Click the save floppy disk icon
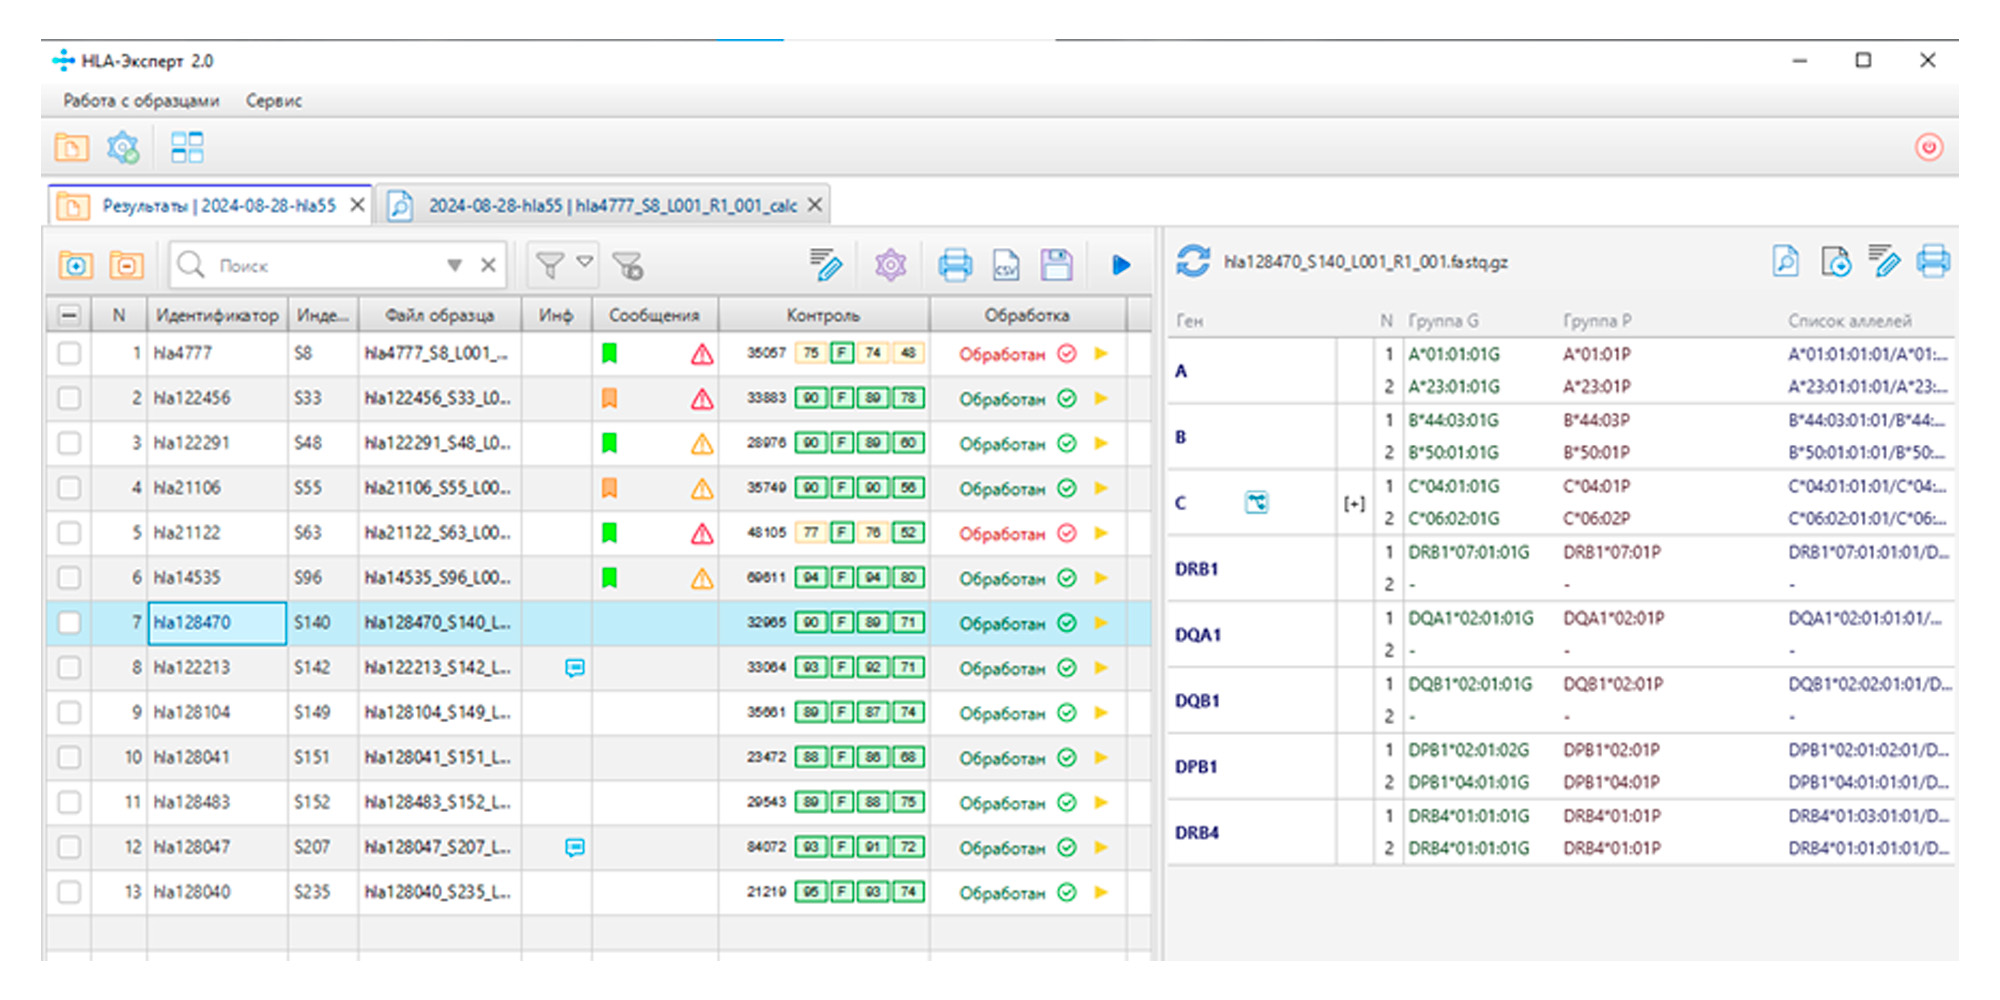The image size is (2000, 1000). point(1056,266)
